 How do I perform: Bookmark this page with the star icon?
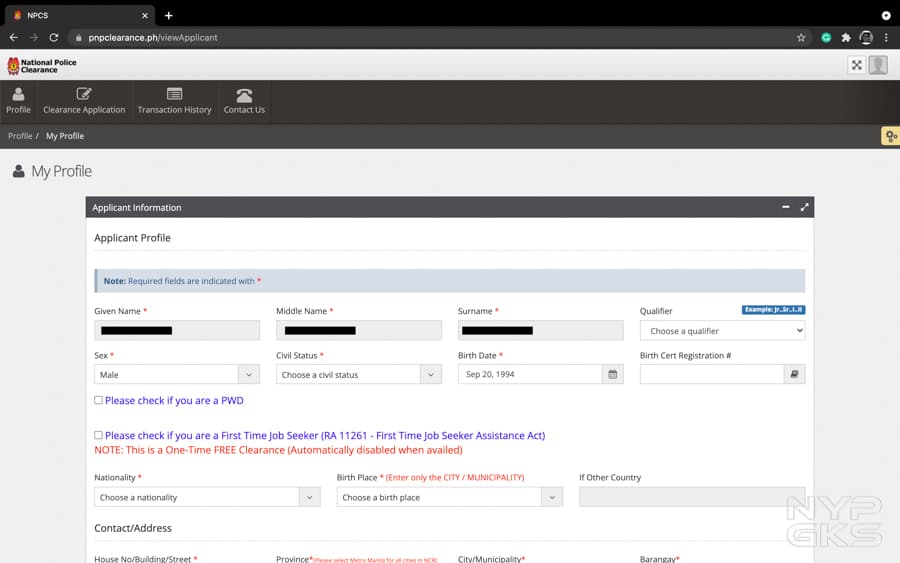coord(801,38)
